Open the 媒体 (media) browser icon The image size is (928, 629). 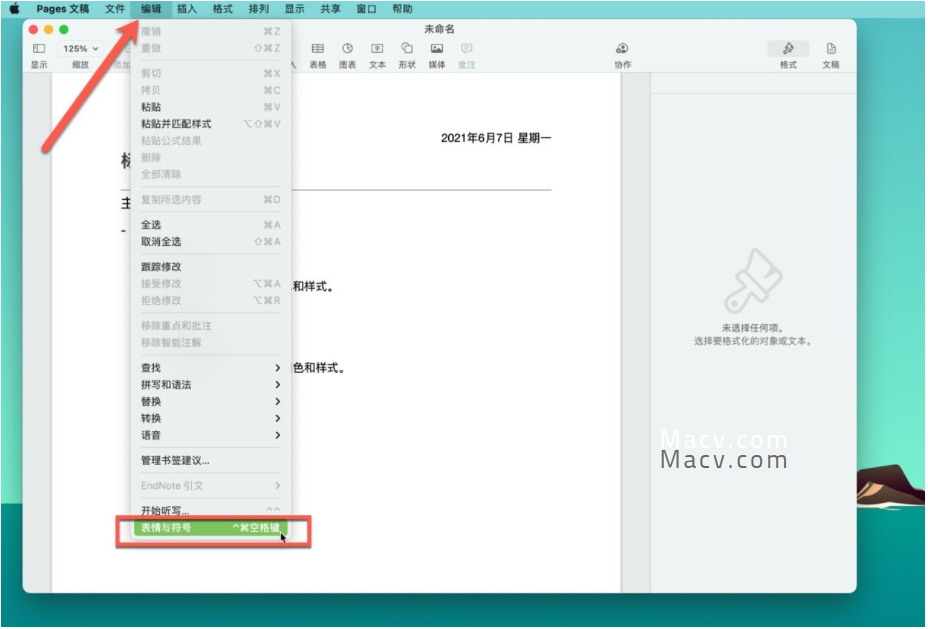pyautogui.click(x=436, y=48)
